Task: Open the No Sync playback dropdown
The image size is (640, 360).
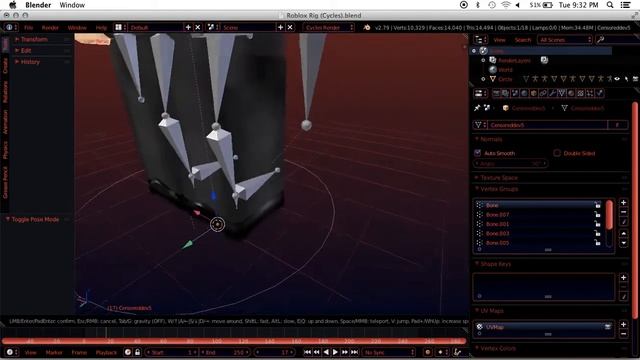Action: [x=389, y=352]
